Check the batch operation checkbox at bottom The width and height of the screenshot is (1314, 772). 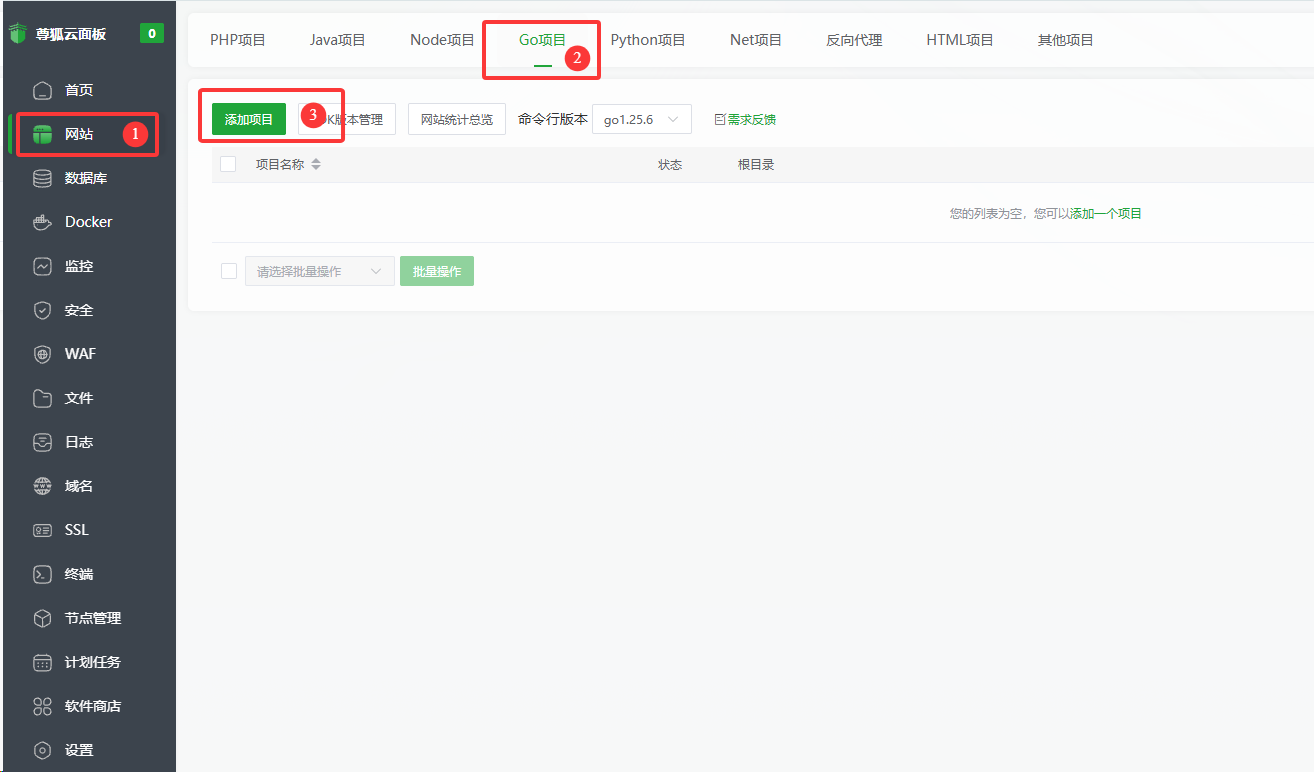point(228,270)
